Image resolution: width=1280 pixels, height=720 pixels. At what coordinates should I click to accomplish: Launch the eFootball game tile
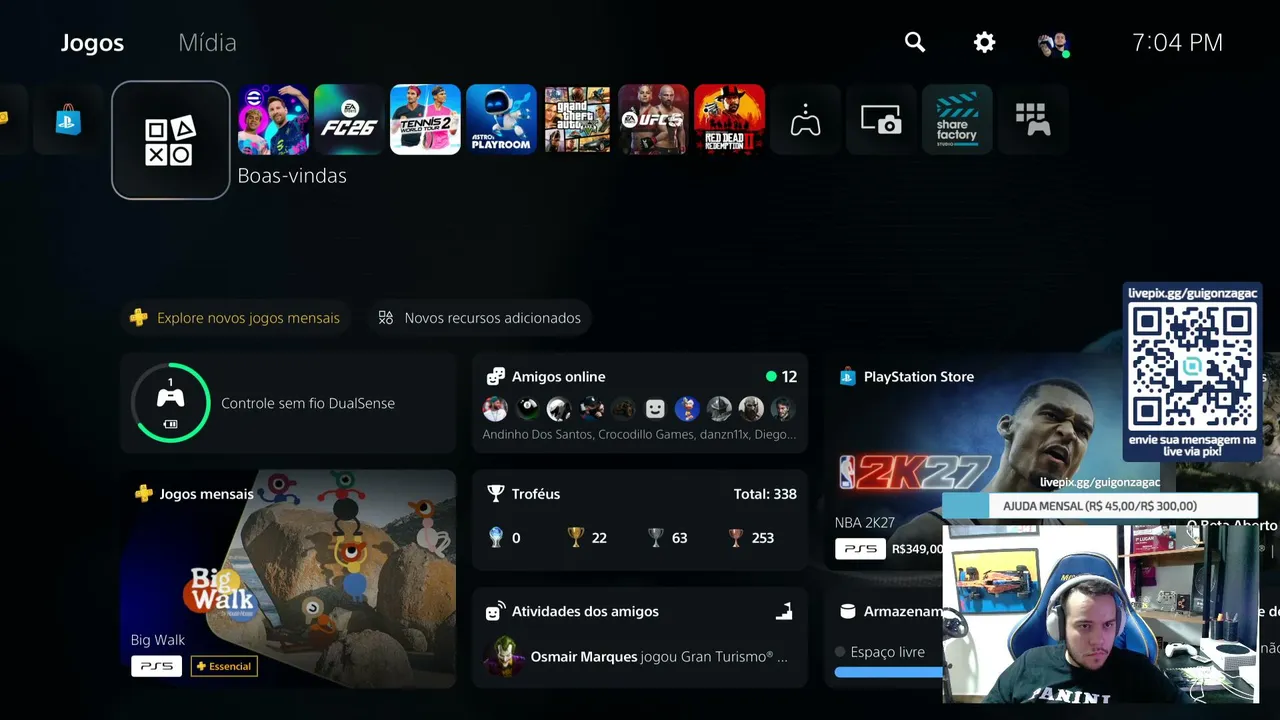(274, 120)
